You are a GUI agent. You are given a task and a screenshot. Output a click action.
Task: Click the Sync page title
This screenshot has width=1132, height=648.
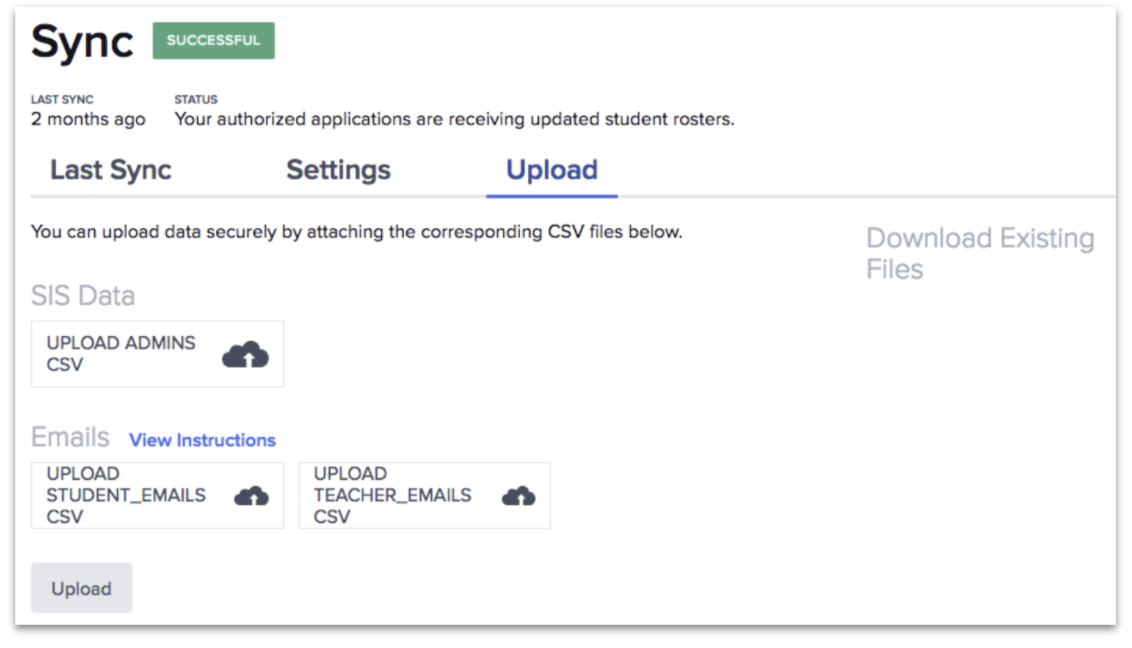84,40
